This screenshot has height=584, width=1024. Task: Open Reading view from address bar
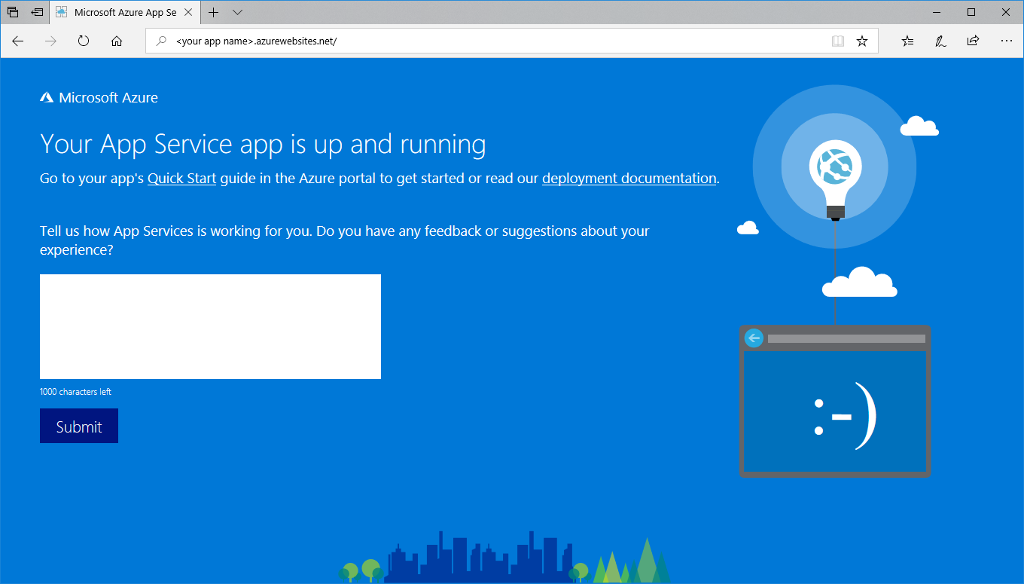(837, 41)
